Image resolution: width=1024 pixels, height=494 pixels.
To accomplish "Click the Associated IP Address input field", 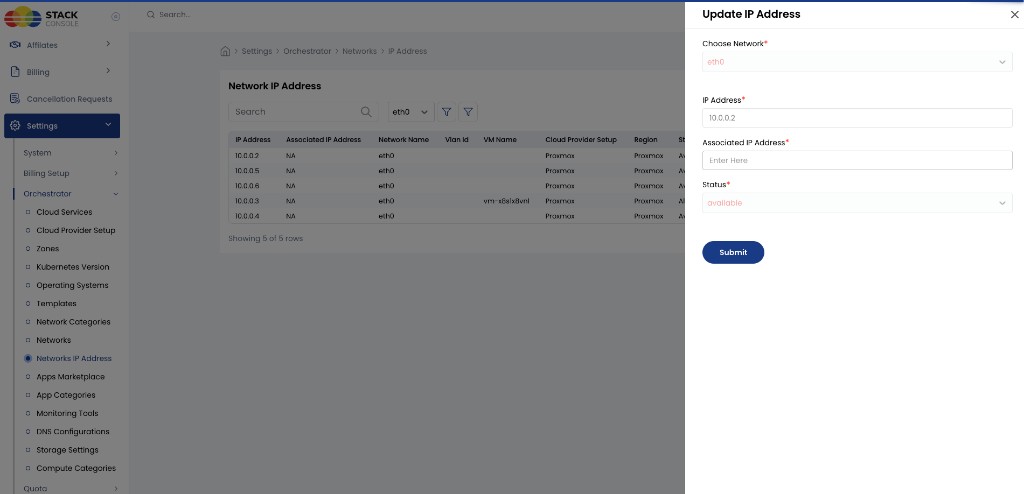I will pos(857,160).
